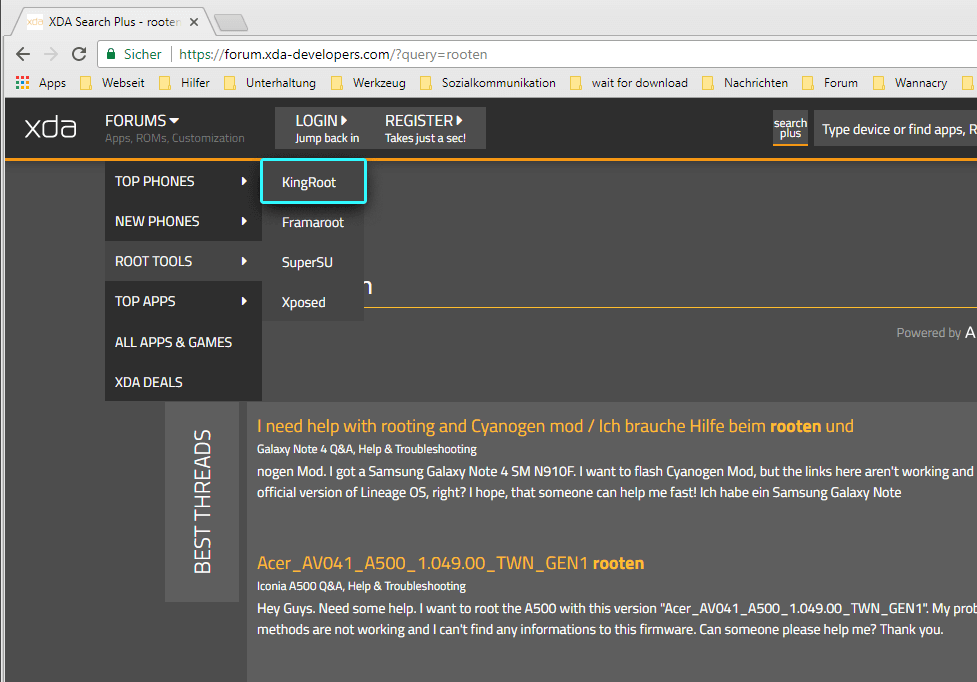This screenshot has height=682, width=977.
Task: Select Xposed from the submenu
Action: (x=313, y=302)
